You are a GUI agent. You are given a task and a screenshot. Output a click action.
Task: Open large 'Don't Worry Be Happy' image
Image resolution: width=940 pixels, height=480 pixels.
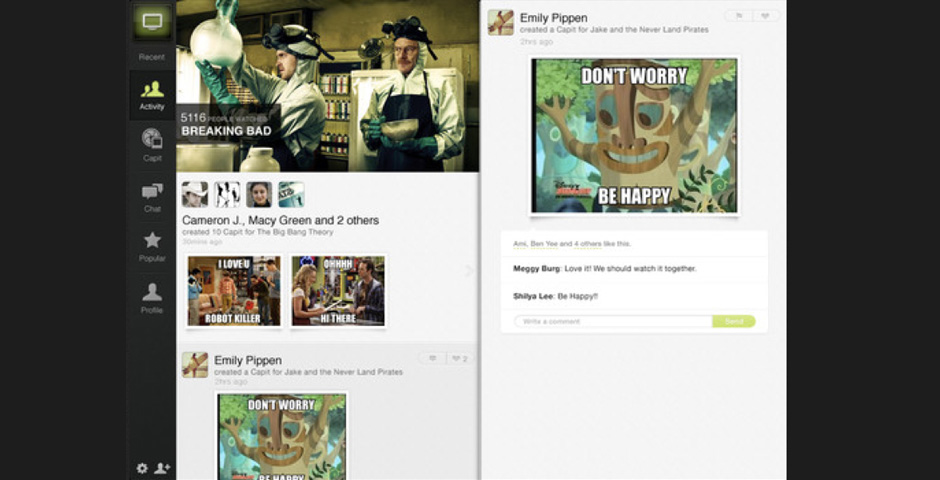(x=634, y=136)
